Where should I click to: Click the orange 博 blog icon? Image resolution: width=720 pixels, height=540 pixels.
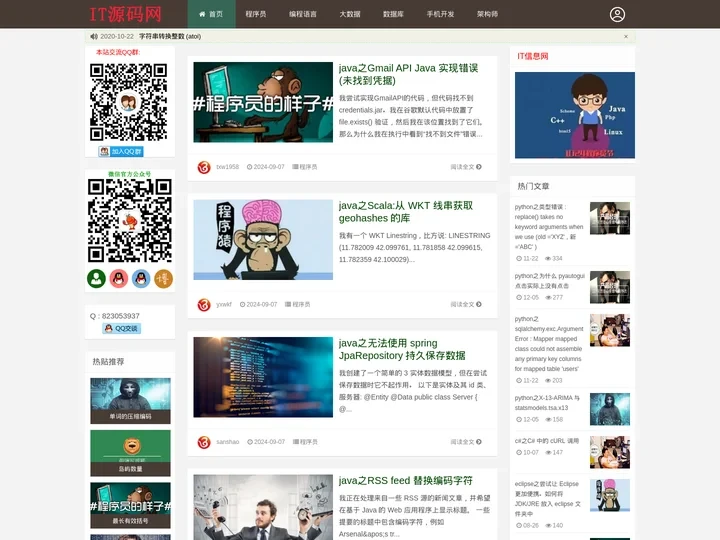[x=163, y=279]
